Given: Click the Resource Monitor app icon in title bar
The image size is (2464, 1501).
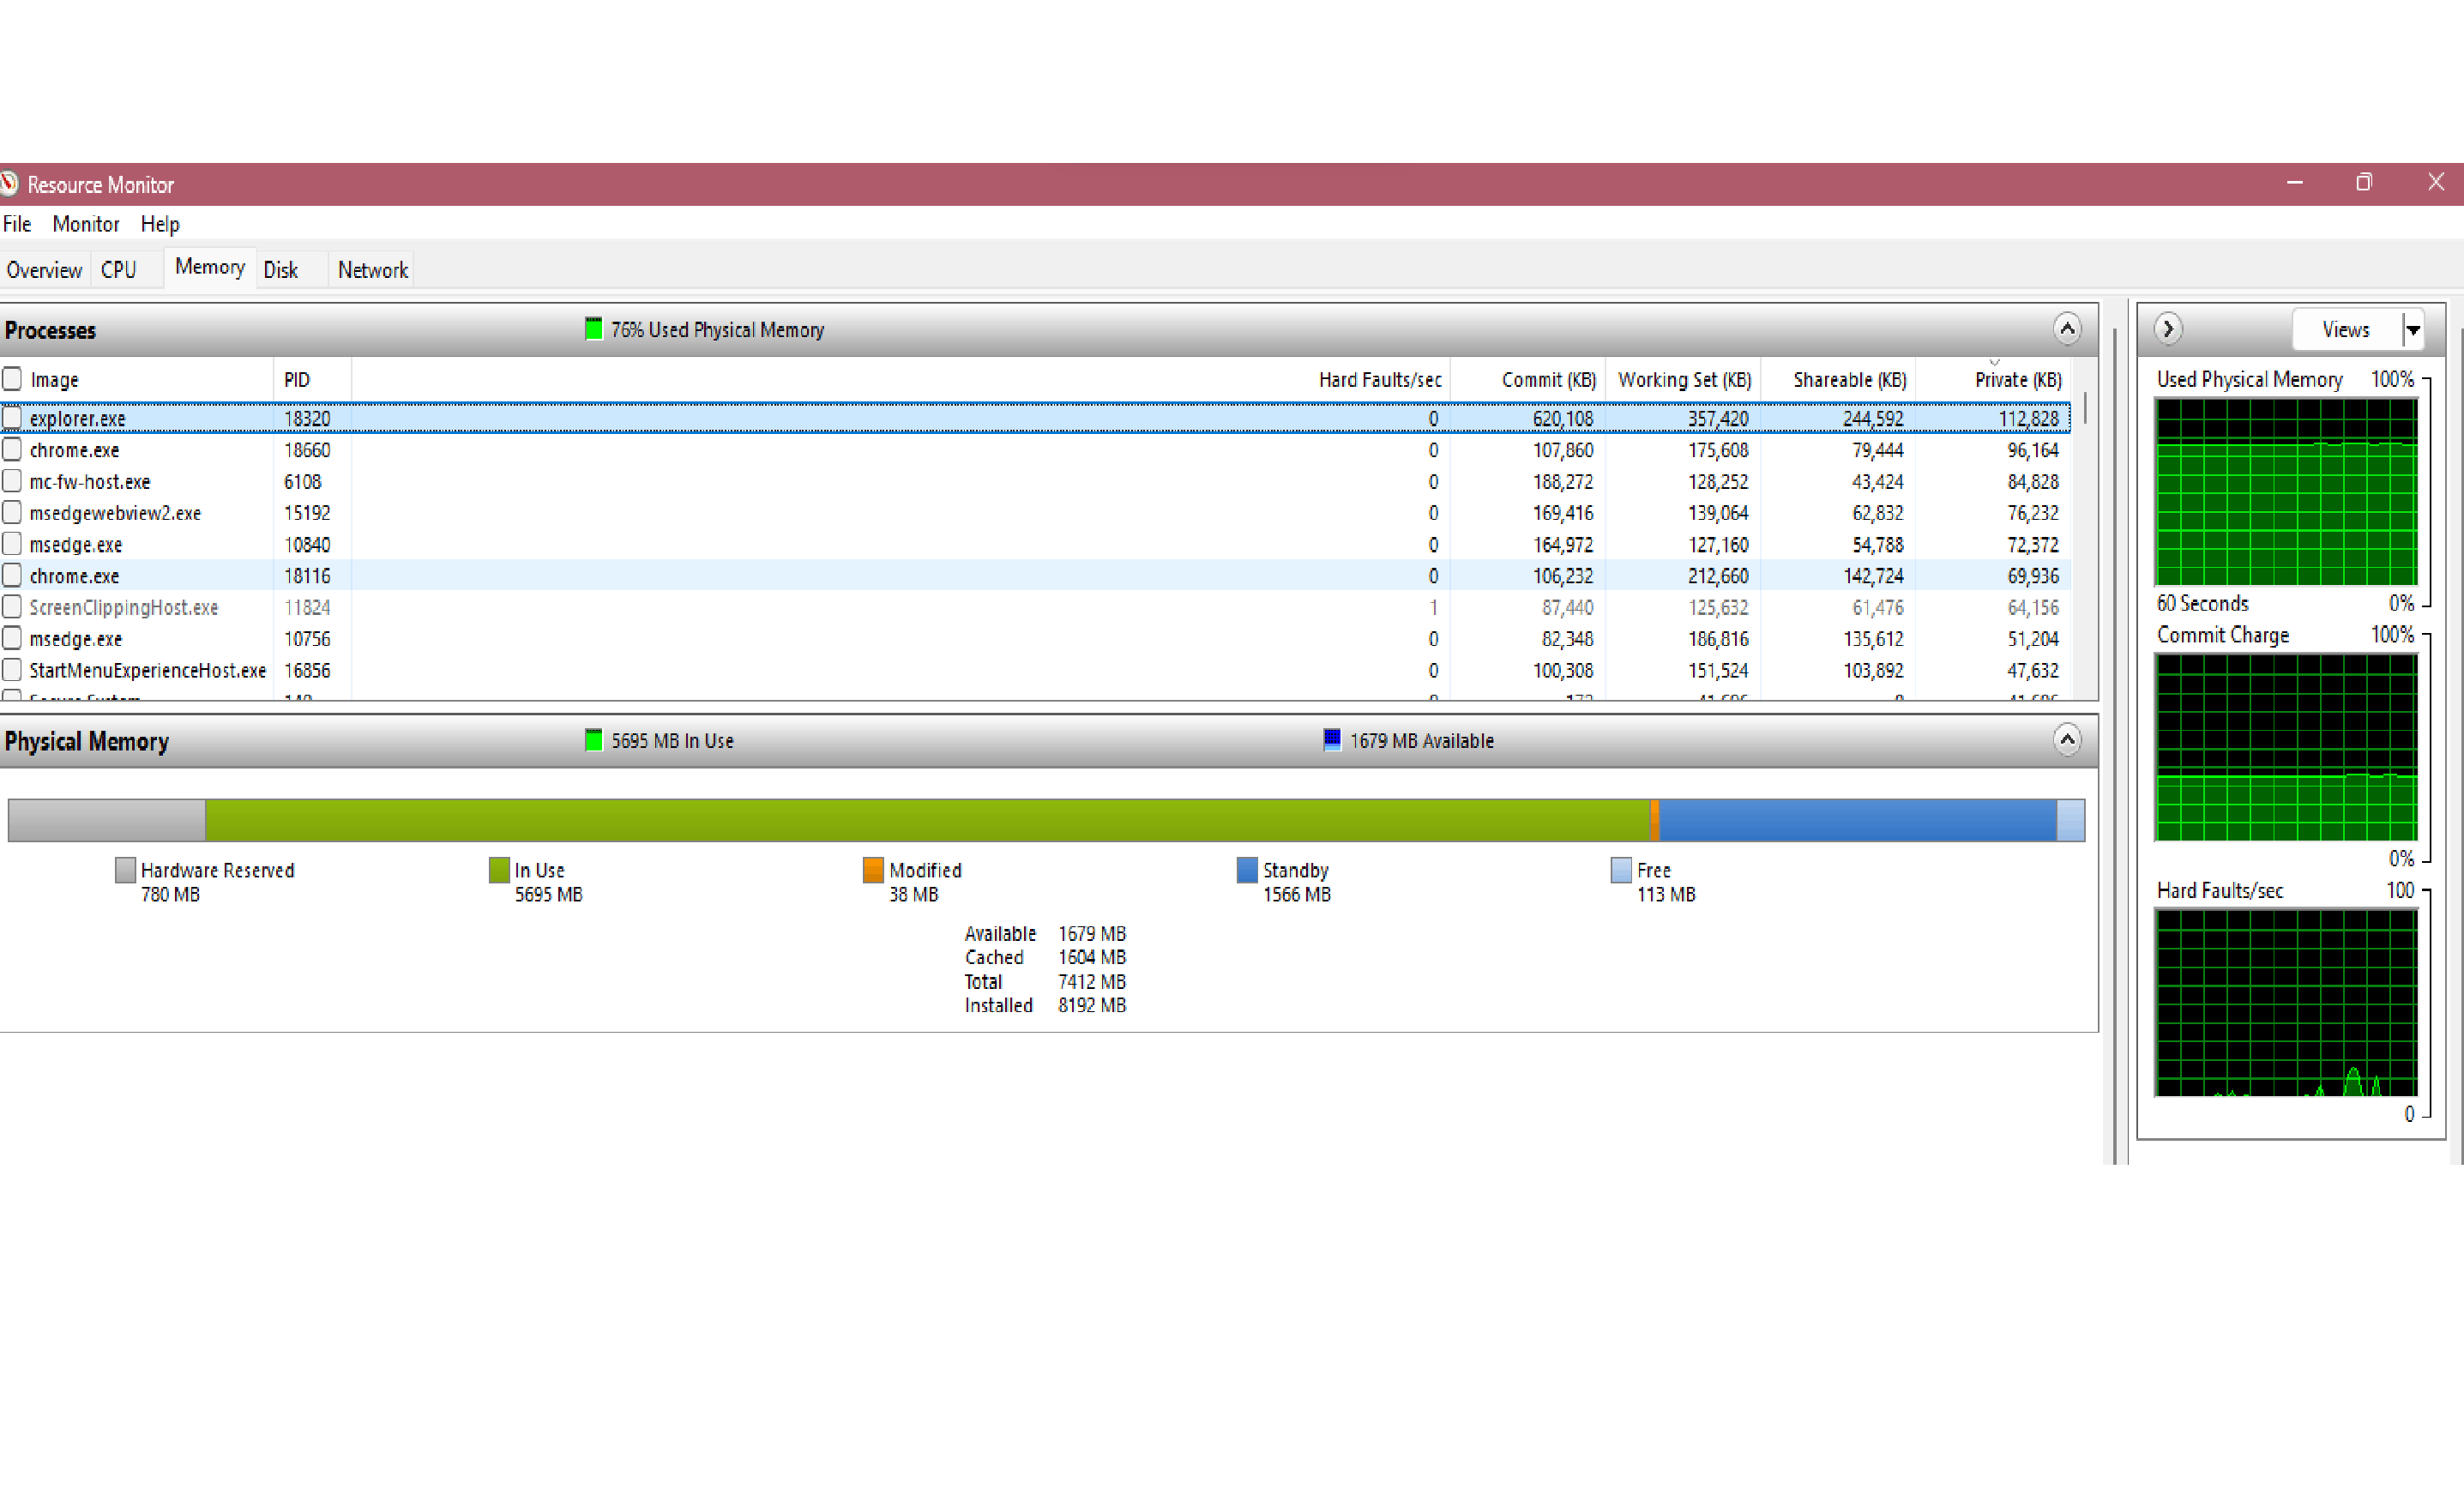Looking at the screenshot, I should (x=9, y=184).
